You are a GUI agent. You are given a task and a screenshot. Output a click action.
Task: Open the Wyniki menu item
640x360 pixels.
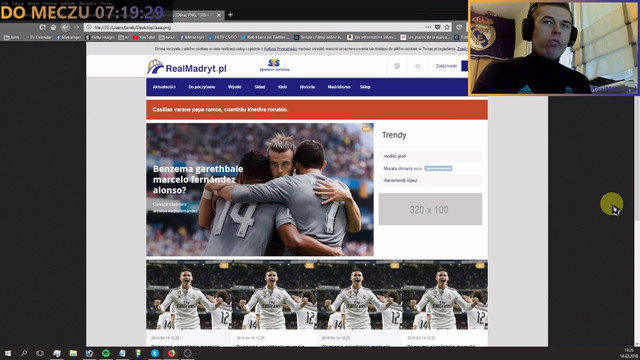tap(234, 87)
